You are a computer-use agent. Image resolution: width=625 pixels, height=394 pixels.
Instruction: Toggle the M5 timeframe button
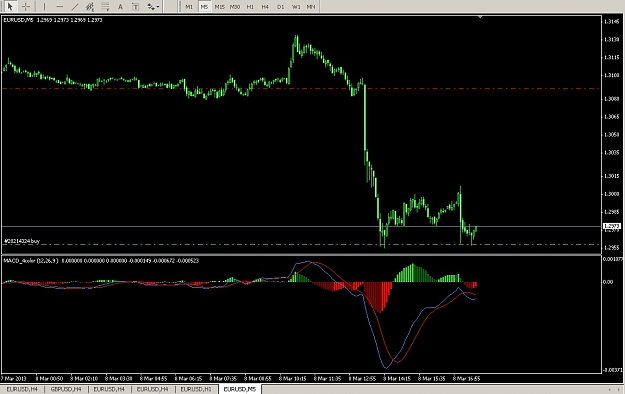(204, 6)
